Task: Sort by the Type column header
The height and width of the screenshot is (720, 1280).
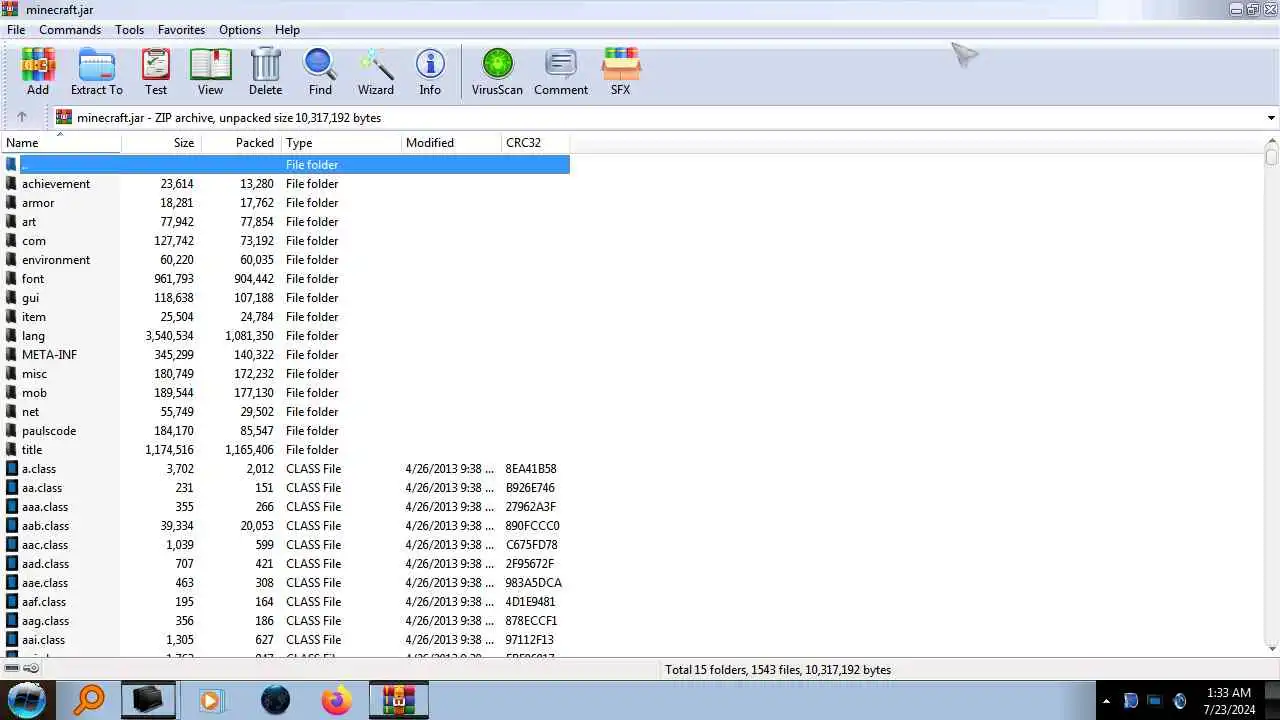Action: click(341, 143)
